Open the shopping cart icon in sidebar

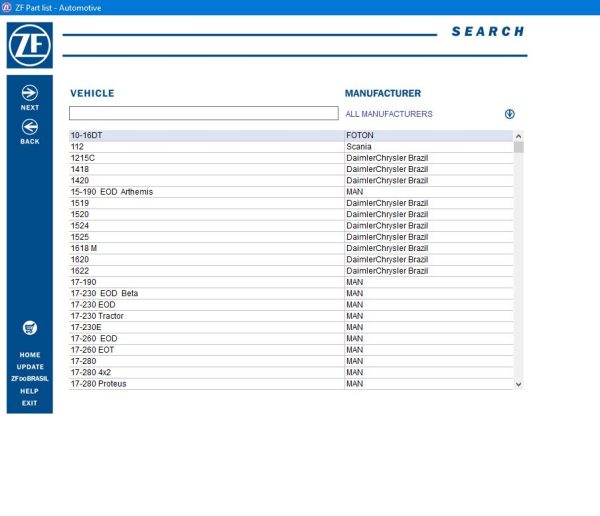(29, 328)
